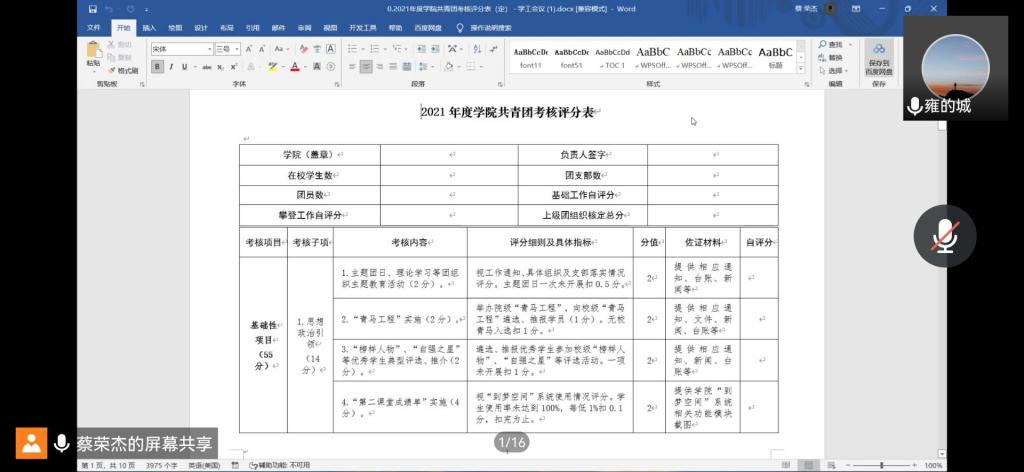
Task: Select the Format Painter tool
Action: tap(124, 70)
